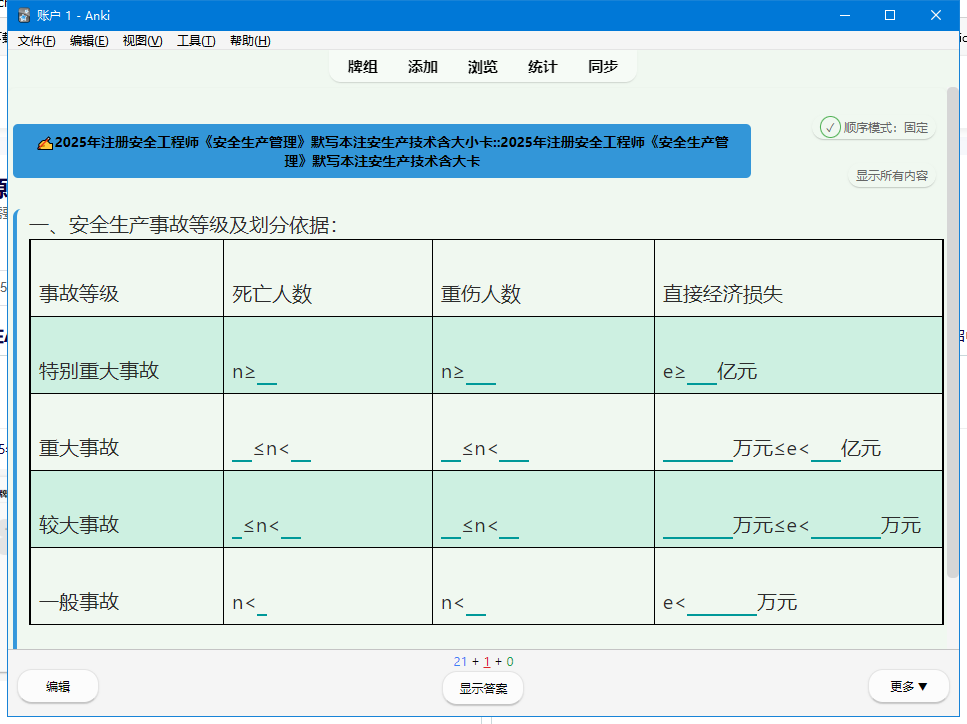967x724 pixels.
Task: Open the 帮助(H) menu
Action: click(250, 41)
